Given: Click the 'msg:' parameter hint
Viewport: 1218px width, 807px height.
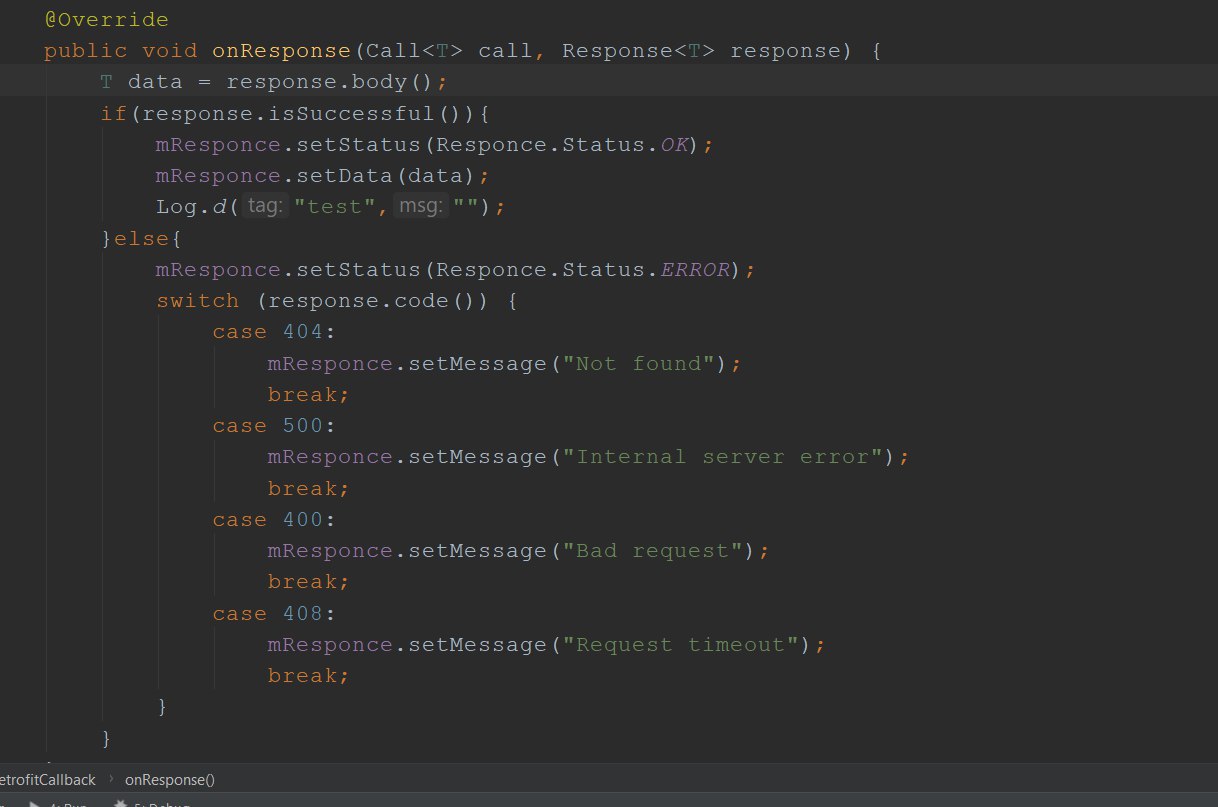Looking at the screenshot, I should click(x=421, y=206).
